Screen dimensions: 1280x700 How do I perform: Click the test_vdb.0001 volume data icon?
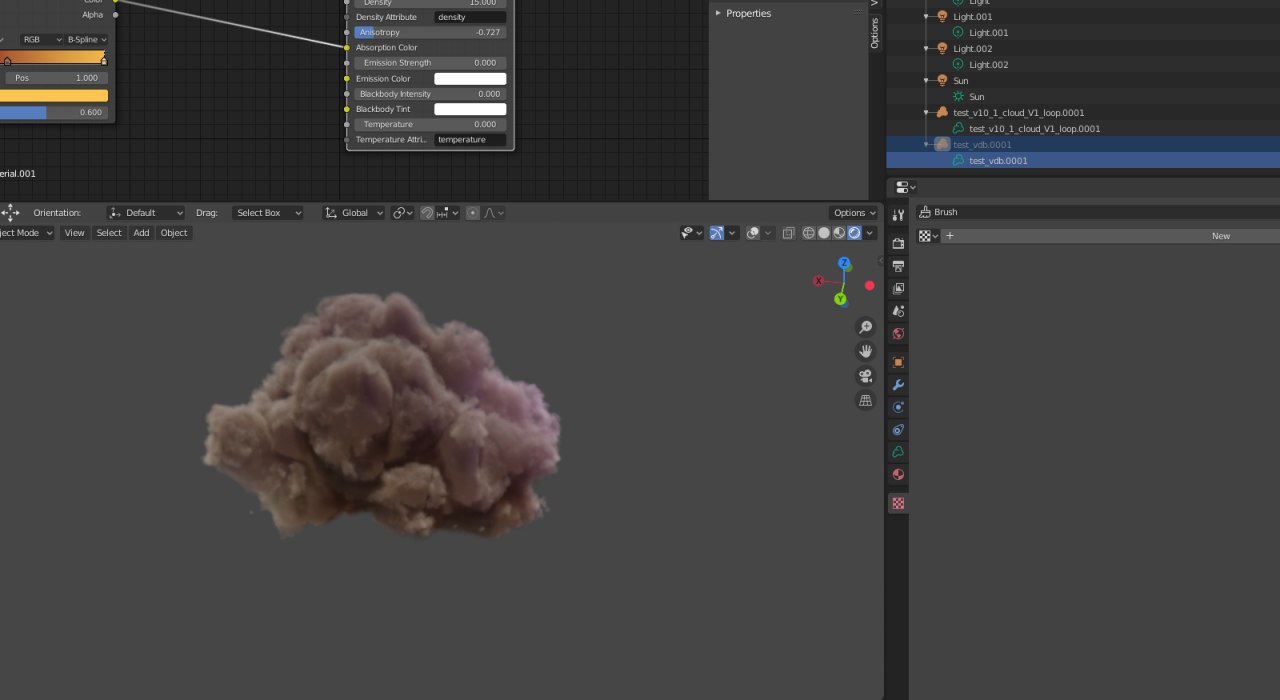pos(959,161)
